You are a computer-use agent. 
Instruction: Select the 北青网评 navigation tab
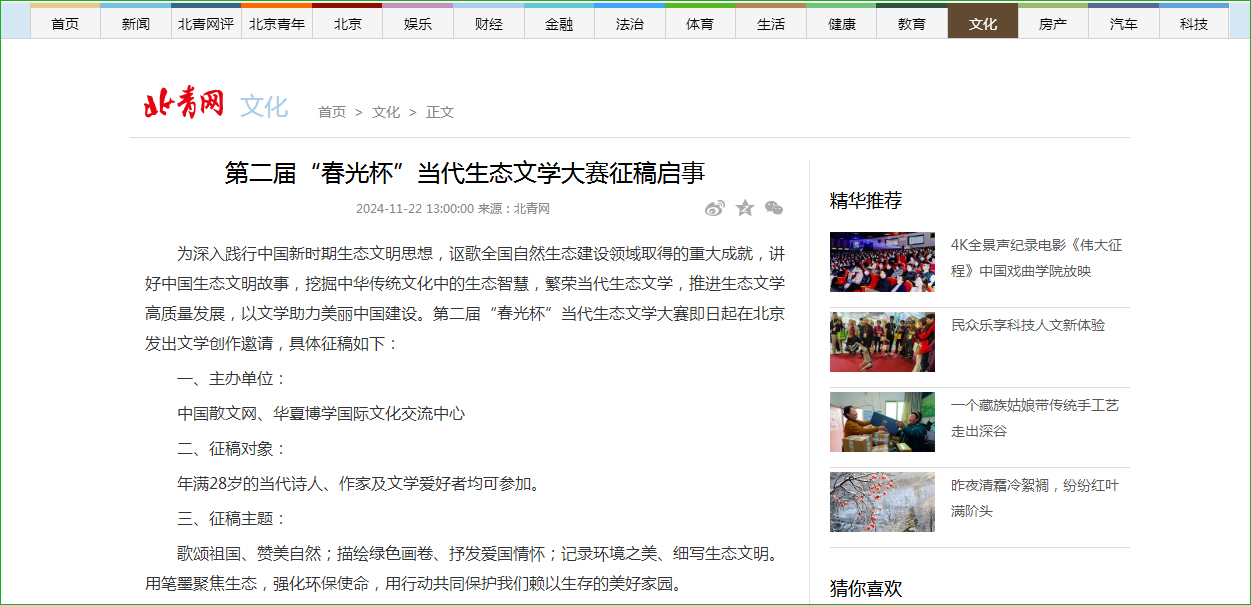pos(206,22)
